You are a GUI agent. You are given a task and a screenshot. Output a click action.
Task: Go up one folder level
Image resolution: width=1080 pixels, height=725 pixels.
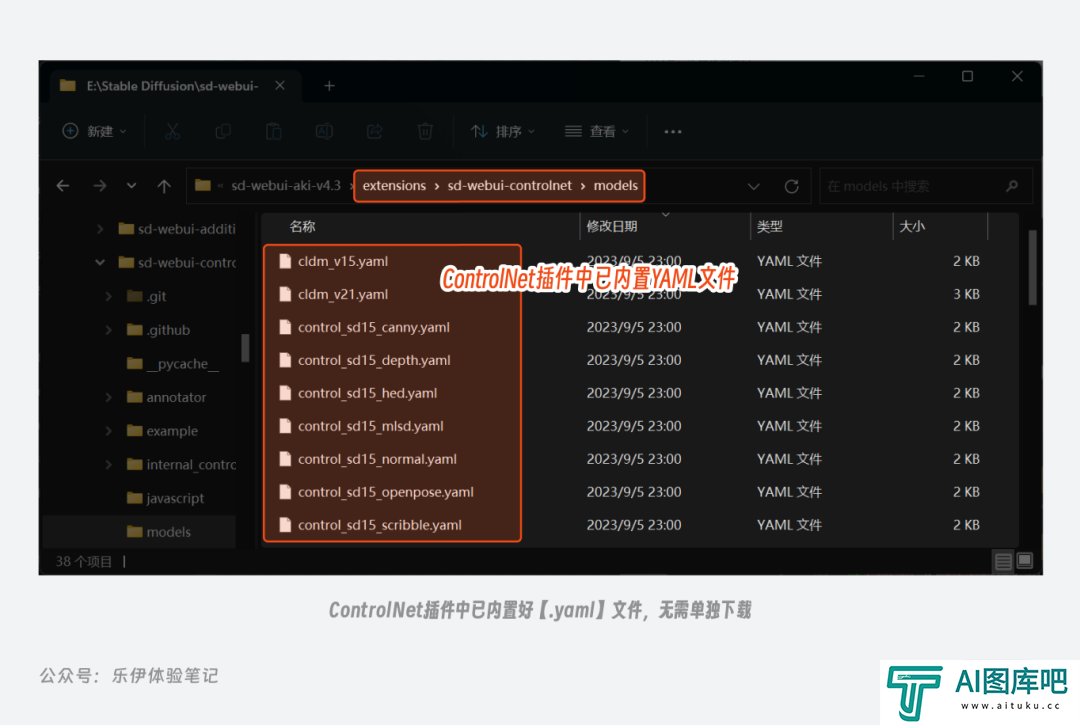[x=164, y=186]
